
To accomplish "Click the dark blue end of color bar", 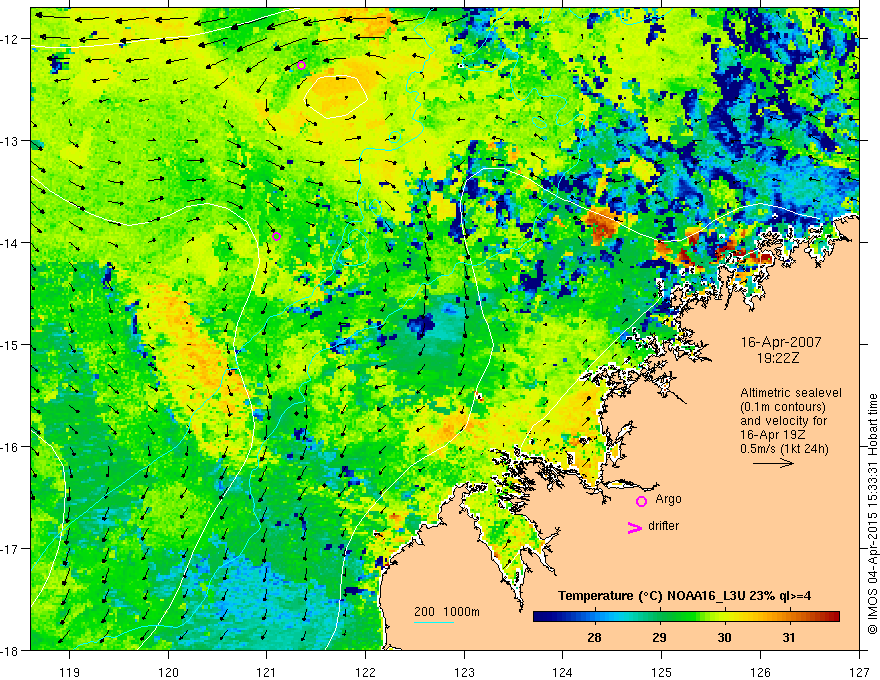I will pos(540,617).
